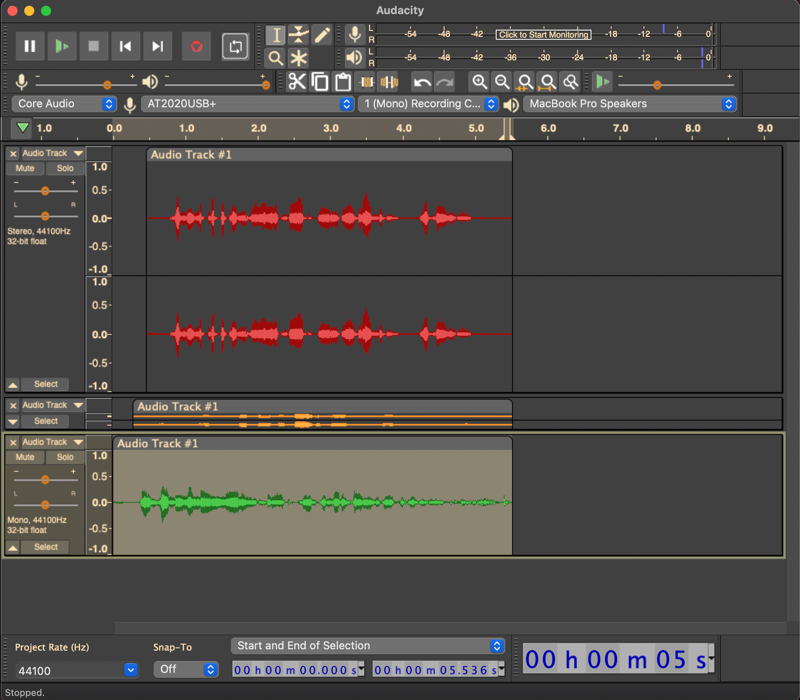800x700 pixels.
Task: Skip to end of the project
Action: 158,46
